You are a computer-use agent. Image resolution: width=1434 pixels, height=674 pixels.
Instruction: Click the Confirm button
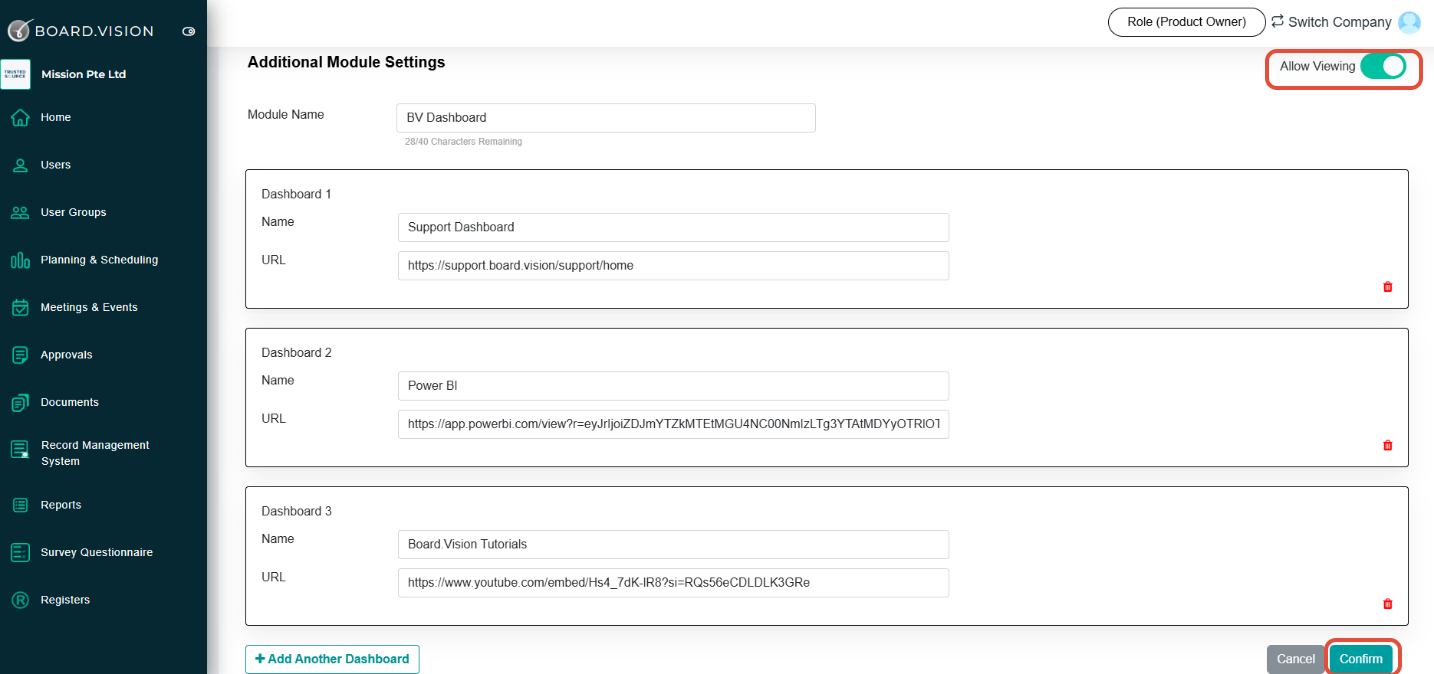pyautogui.click(x=1361, y=659)
